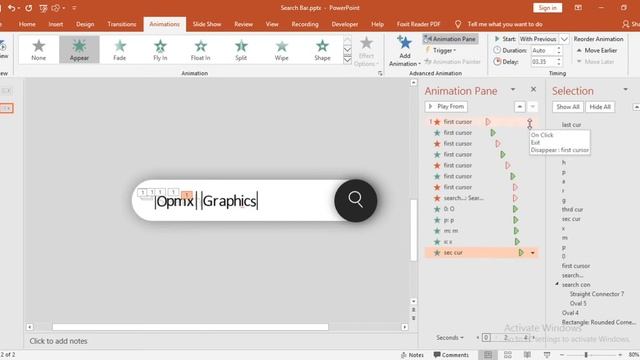
Task: Switch to Normal view in status bar
Action: tap(488, 355)
